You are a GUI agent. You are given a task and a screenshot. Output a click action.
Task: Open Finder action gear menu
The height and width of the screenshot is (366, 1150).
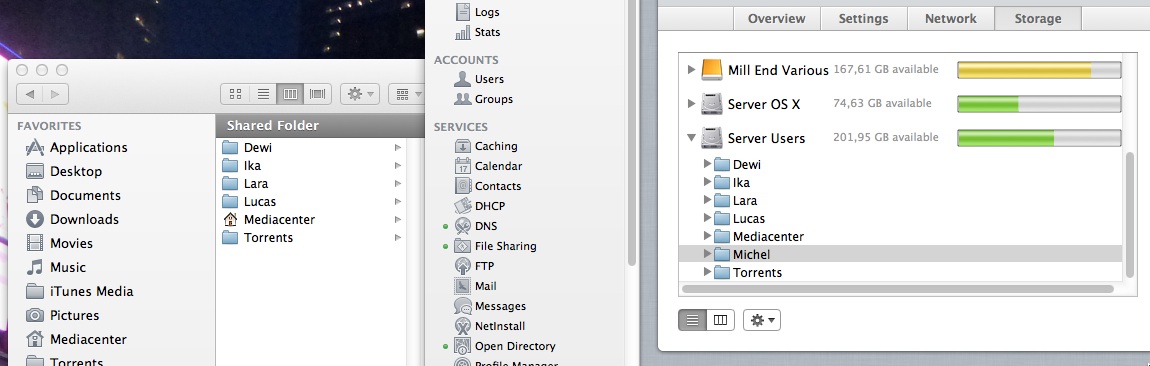[x=359, y=94]
